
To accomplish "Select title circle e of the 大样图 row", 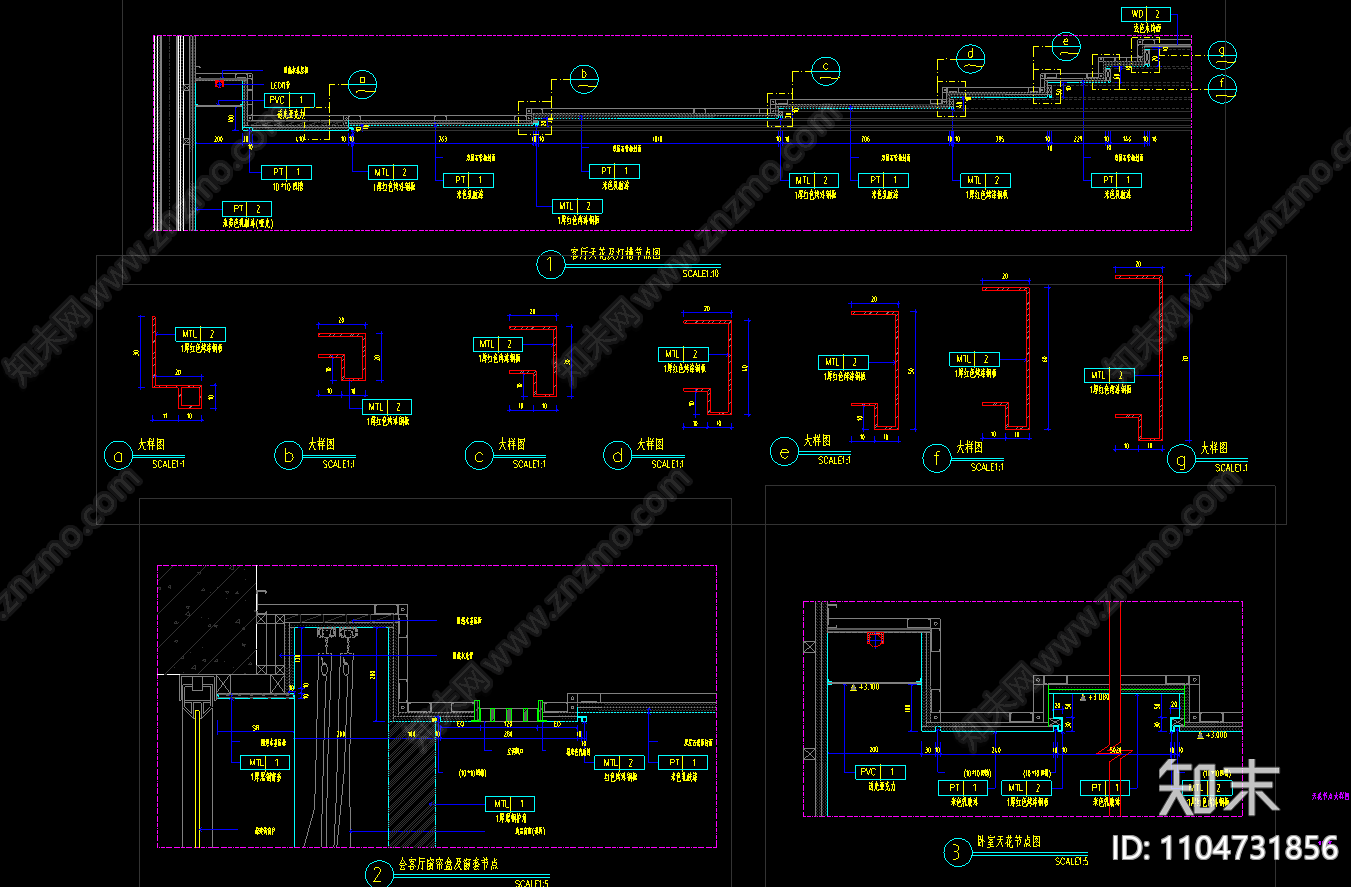I will [784, 453].
